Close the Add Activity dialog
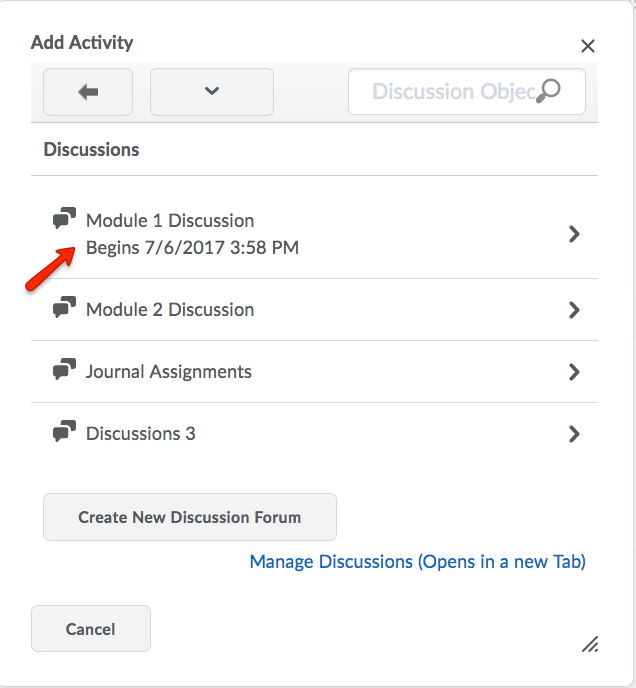This screenshot has height=688, width=636. [x=588, y=46]
